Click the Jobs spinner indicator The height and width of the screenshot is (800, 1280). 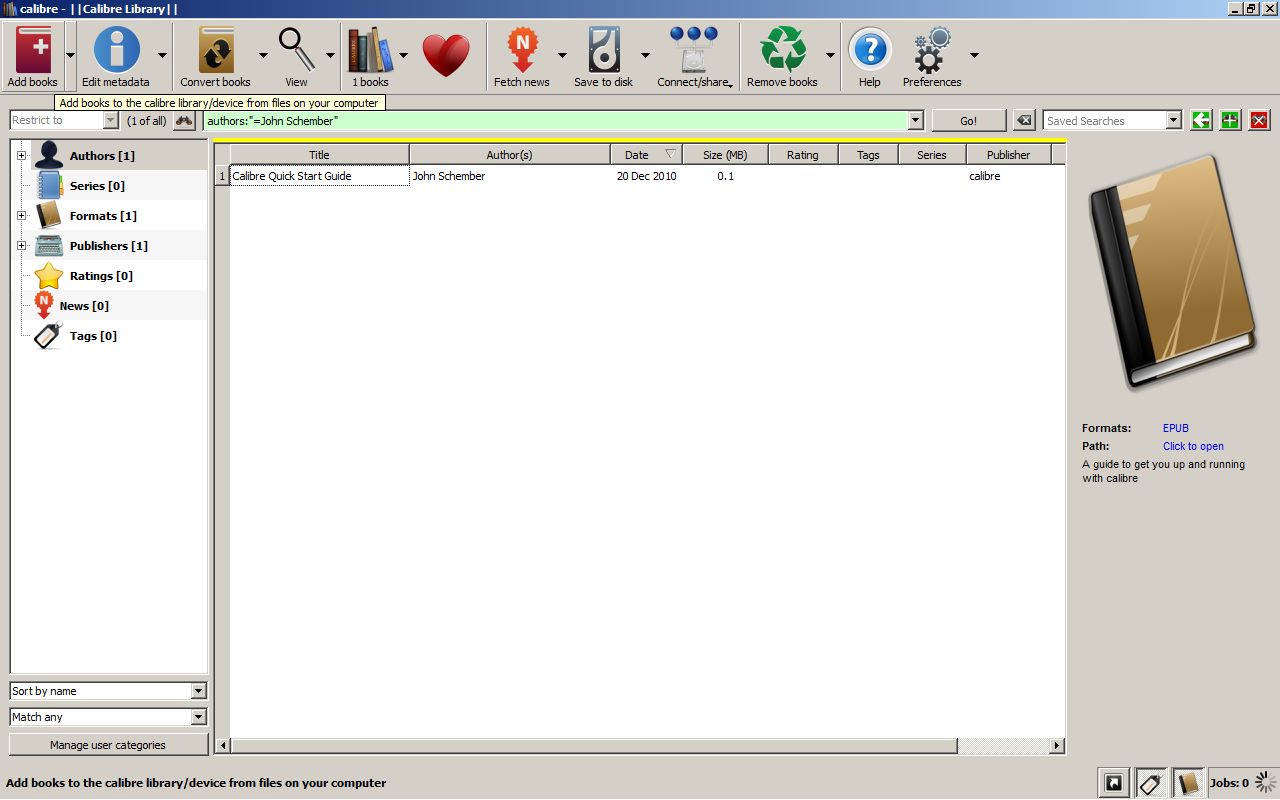click(x=1266, y=782)
